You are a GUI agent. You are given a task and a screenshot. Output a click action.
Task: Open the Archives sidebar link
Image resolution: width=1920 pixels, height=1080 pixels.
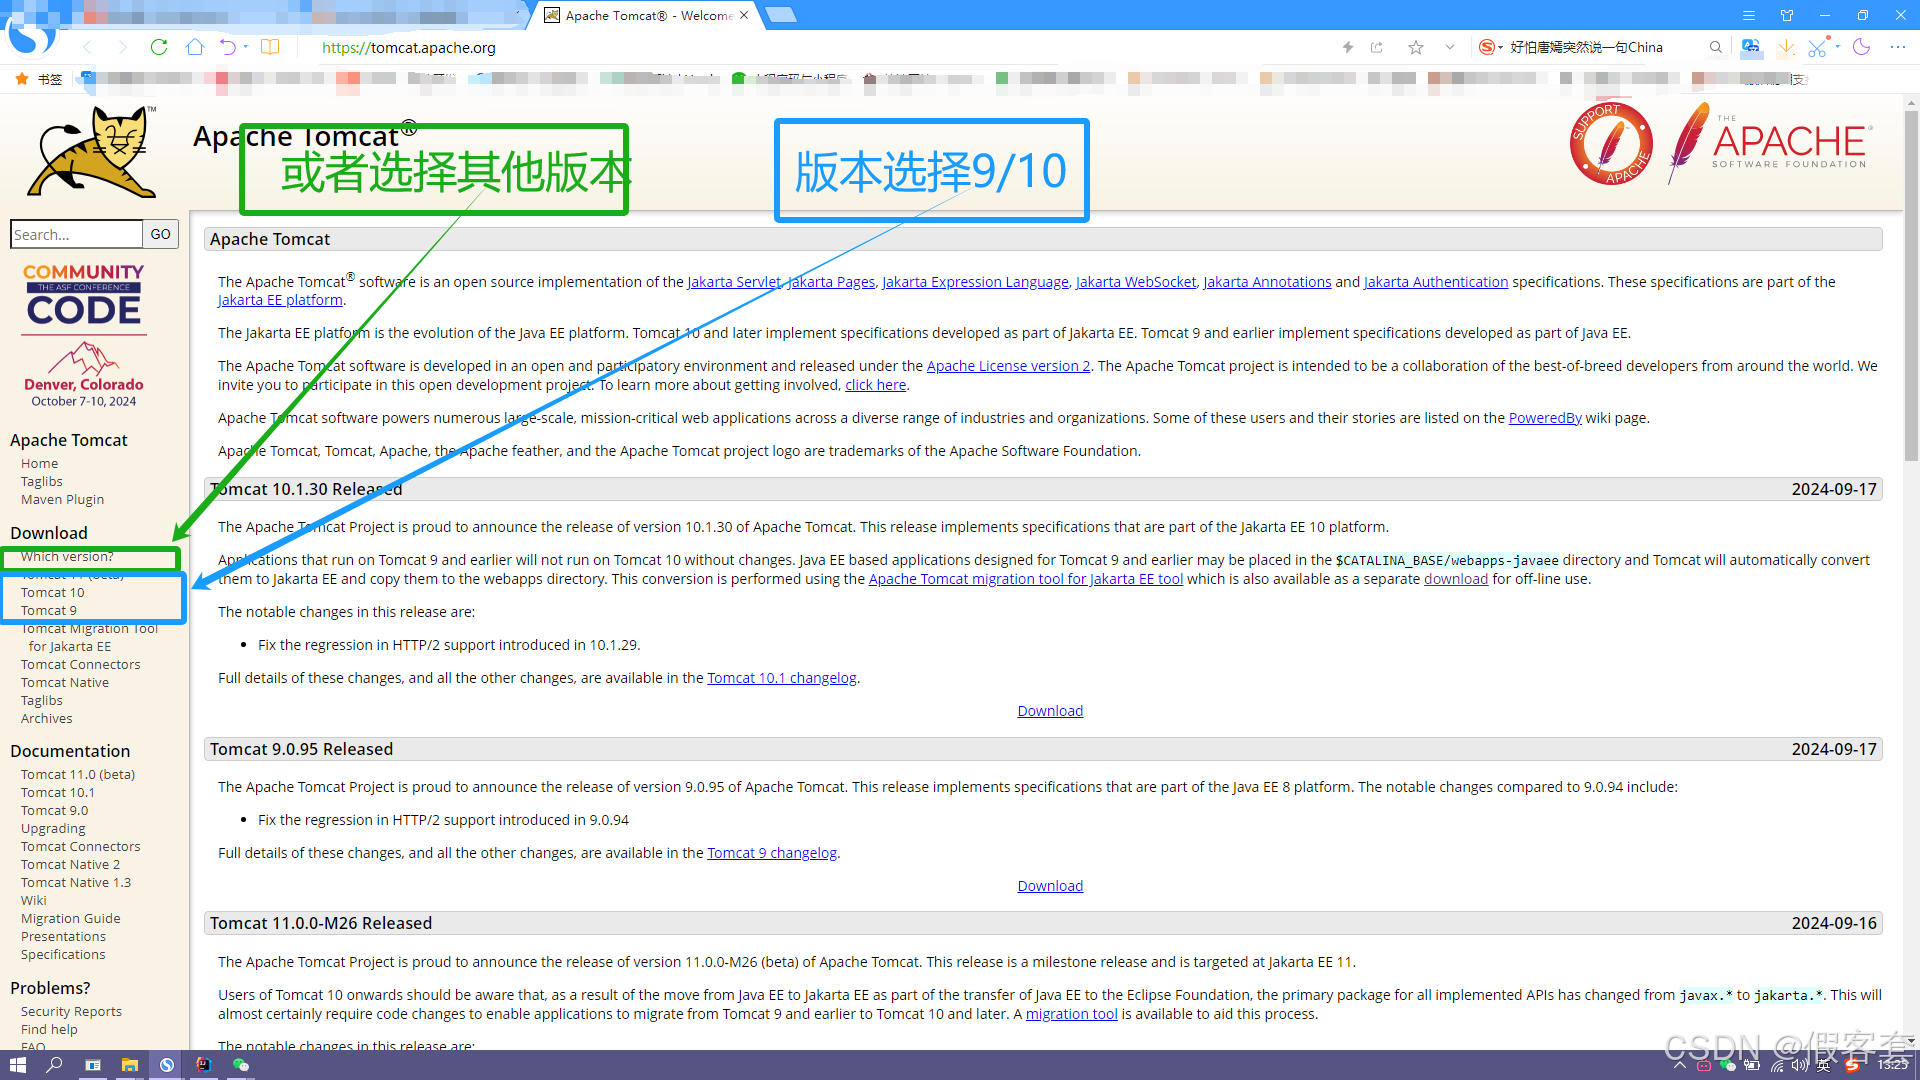47,718
